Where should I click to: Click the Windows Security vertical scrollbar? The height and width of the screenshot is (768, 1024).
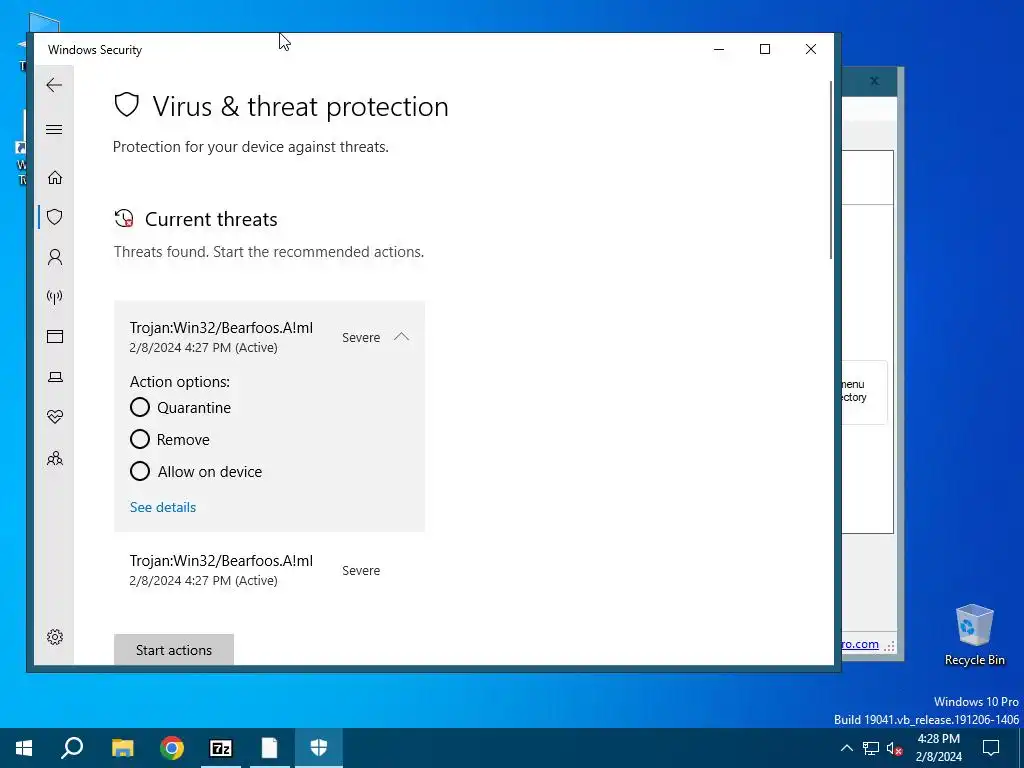[831, 170]
